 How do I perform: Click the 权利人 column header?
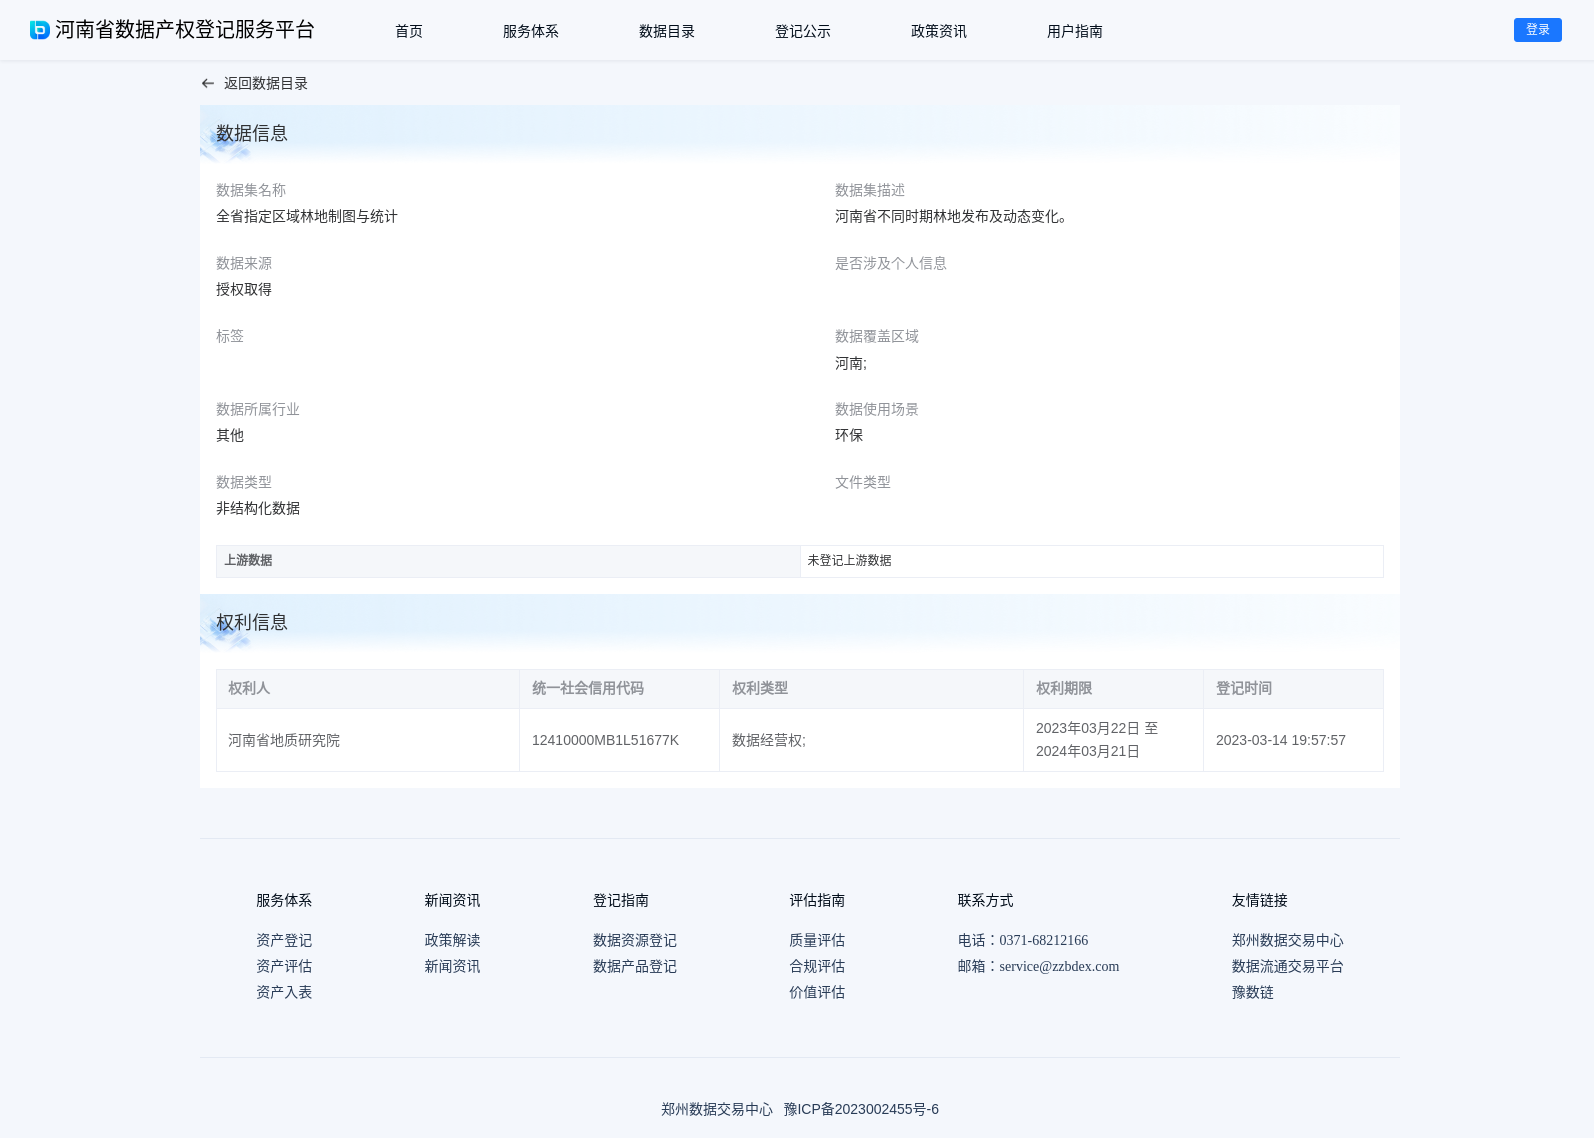(368, 689)
